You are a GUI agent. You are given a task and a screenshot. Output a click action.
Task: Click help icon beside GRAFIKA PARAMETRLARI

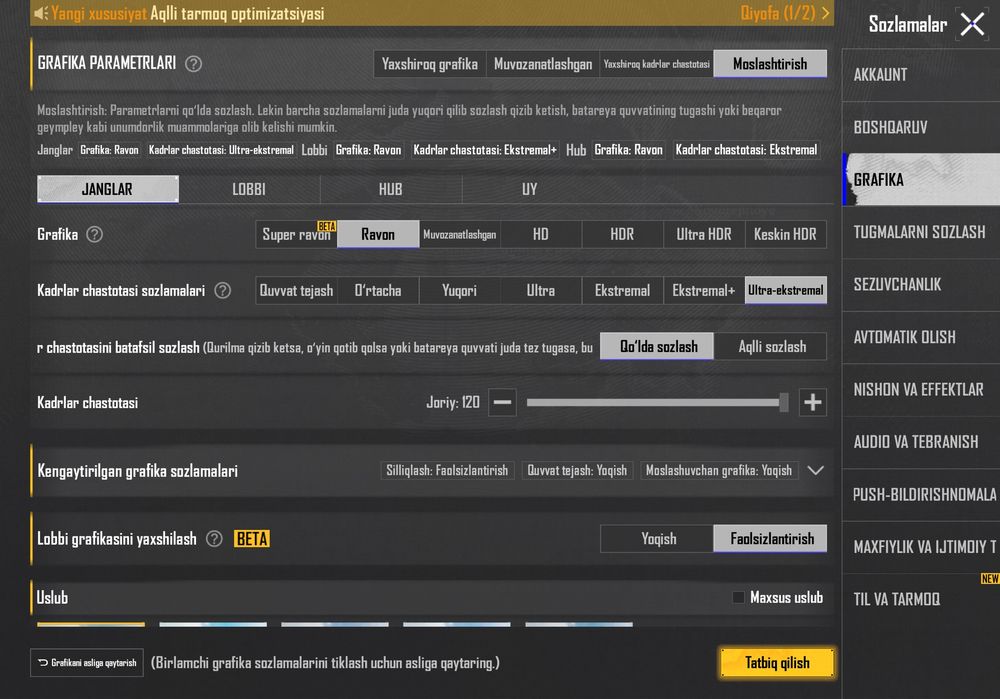[x=193, y=64]
